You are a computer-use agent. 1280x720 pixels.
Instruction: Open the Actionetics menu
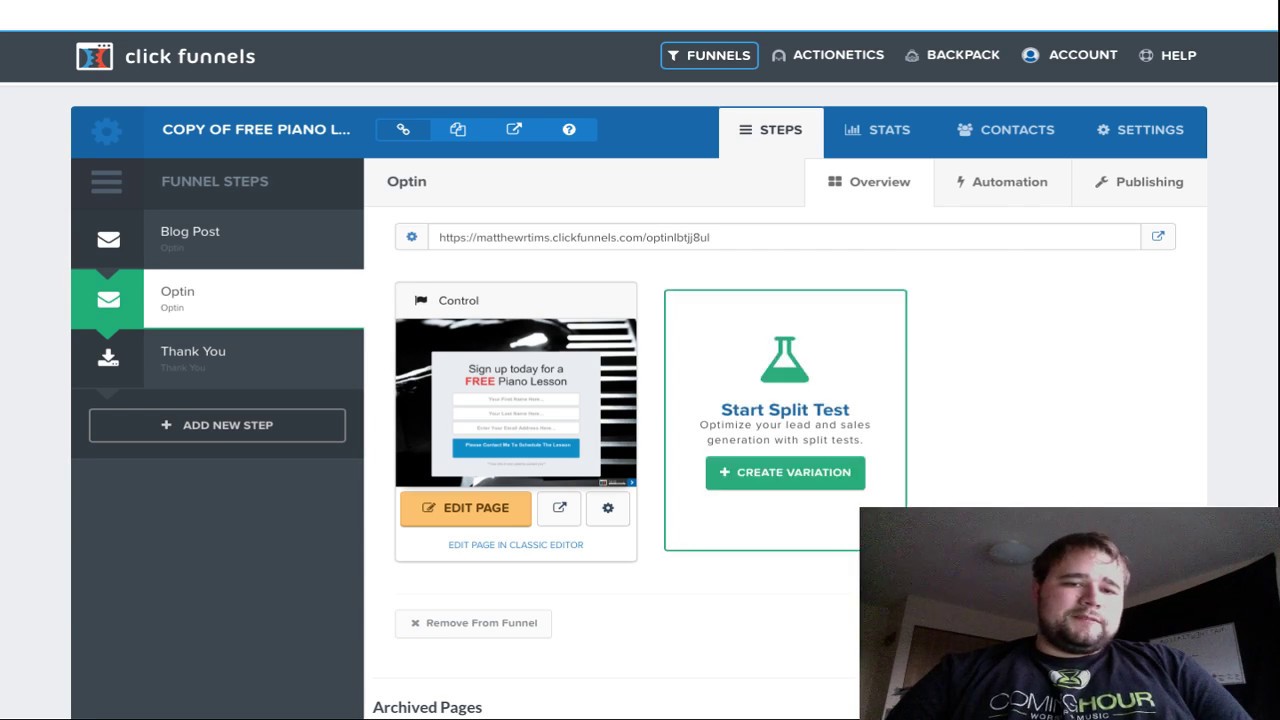[828, 55]
